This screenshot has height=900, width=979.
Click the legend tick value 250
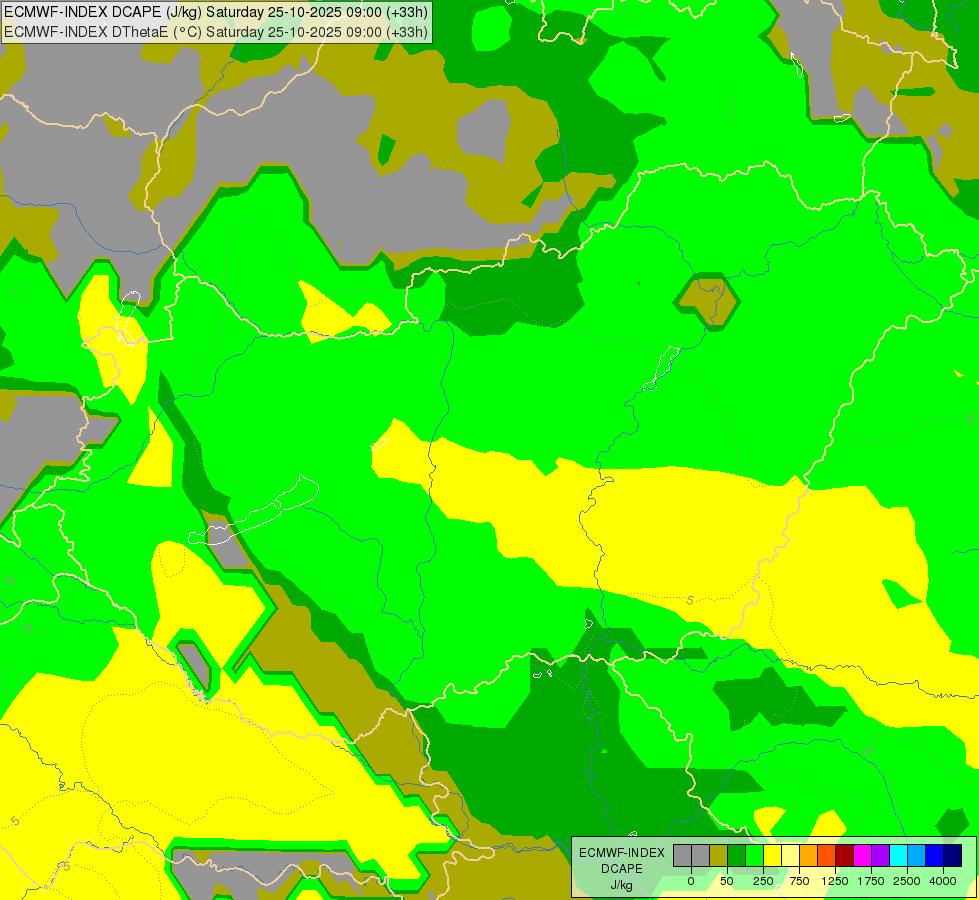763,881
